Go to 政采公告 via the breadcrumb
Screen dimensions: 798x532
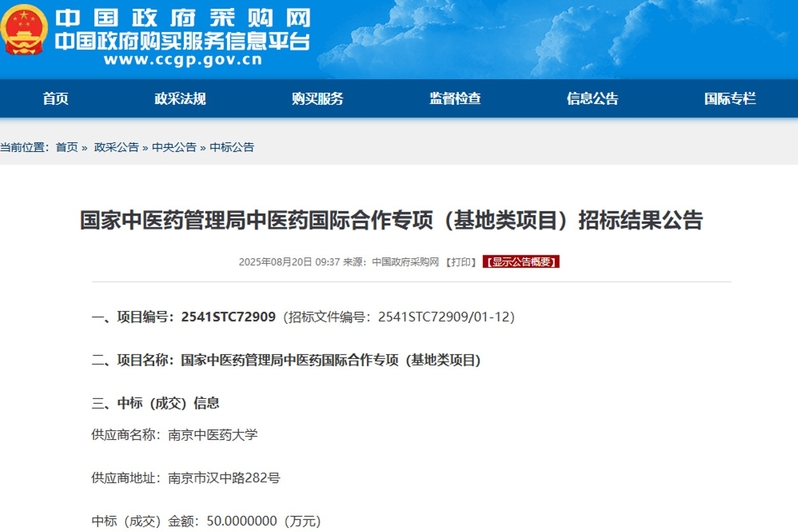coord(116,147)
